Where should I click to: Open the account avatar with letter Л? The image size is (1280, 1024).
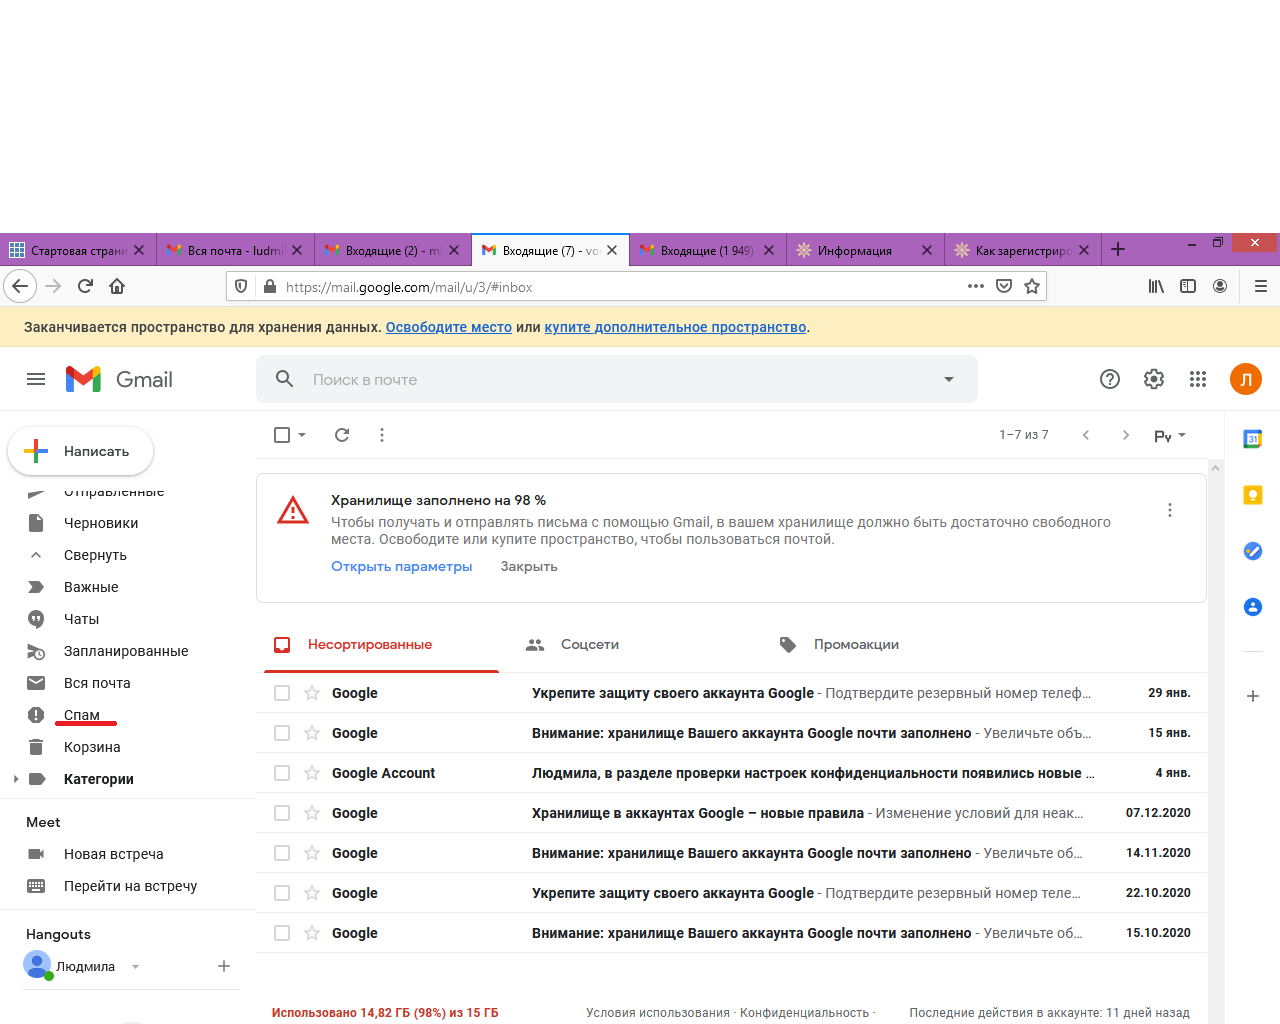coord(1246,379)
